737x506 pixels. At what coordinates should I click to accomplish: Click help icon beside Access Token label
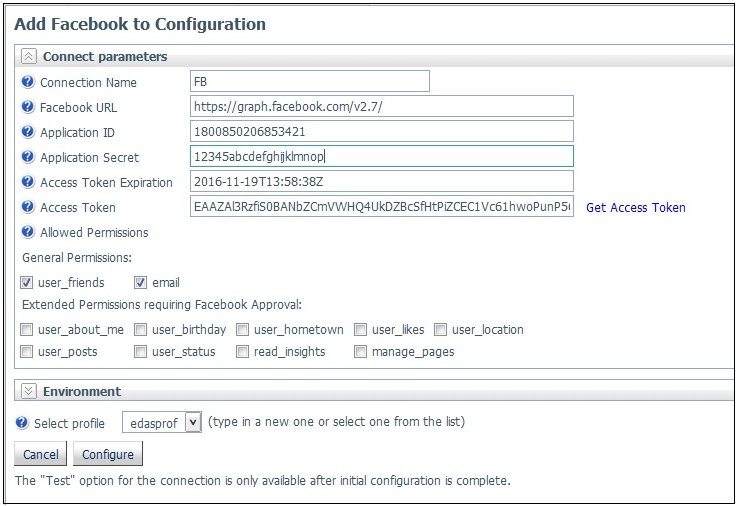pyautogui.click(x=28, y=207)
